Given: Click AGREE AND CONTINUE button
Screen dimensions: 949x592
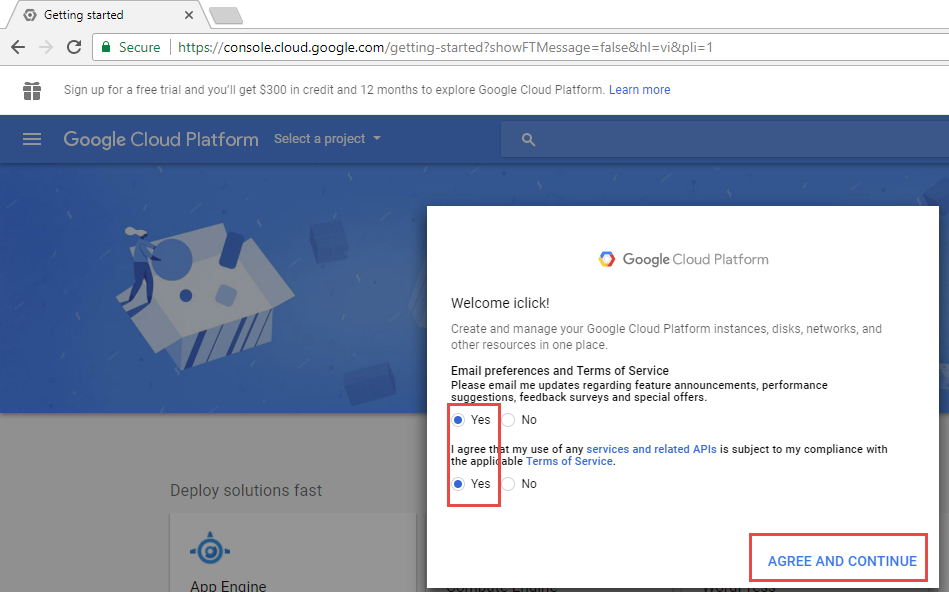Looking at the screenshot, I should pyautogui.click(x=842, y=561).
